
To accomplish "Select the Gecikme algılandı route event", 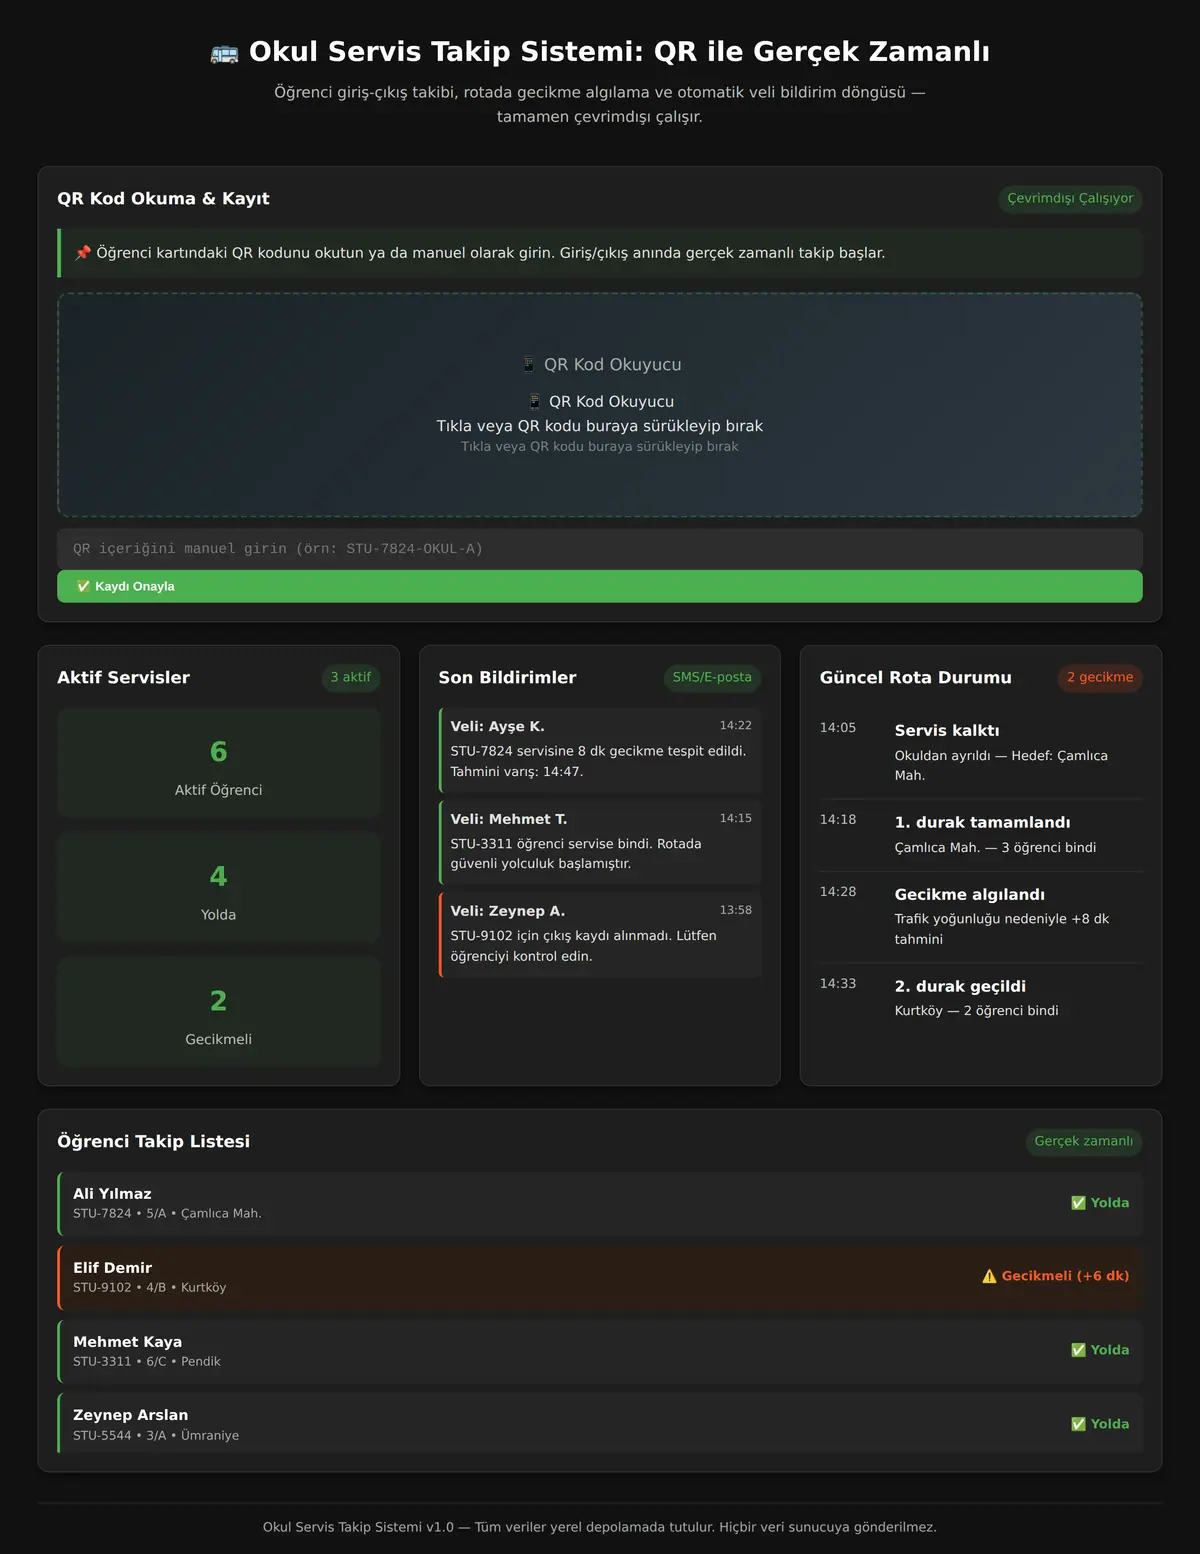I will point(981,917).
